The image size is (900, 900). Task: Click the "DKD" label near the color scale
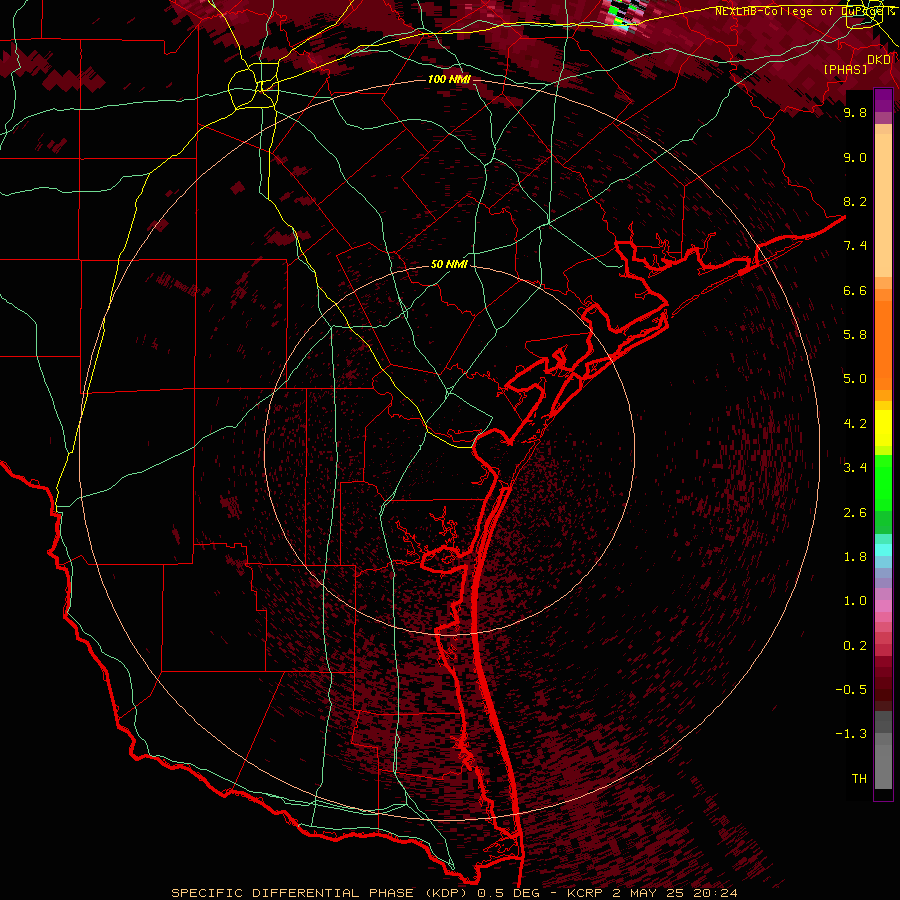click(x=879, y=60)
